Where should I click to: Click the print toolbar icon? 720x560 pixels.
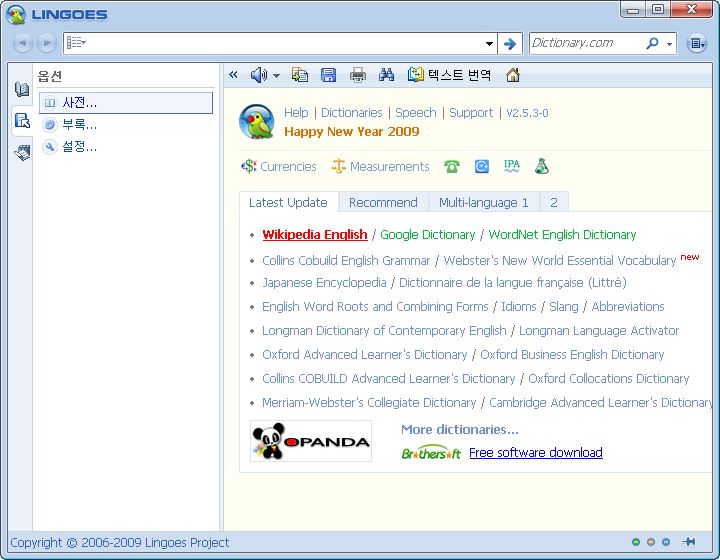coord(358,75)
